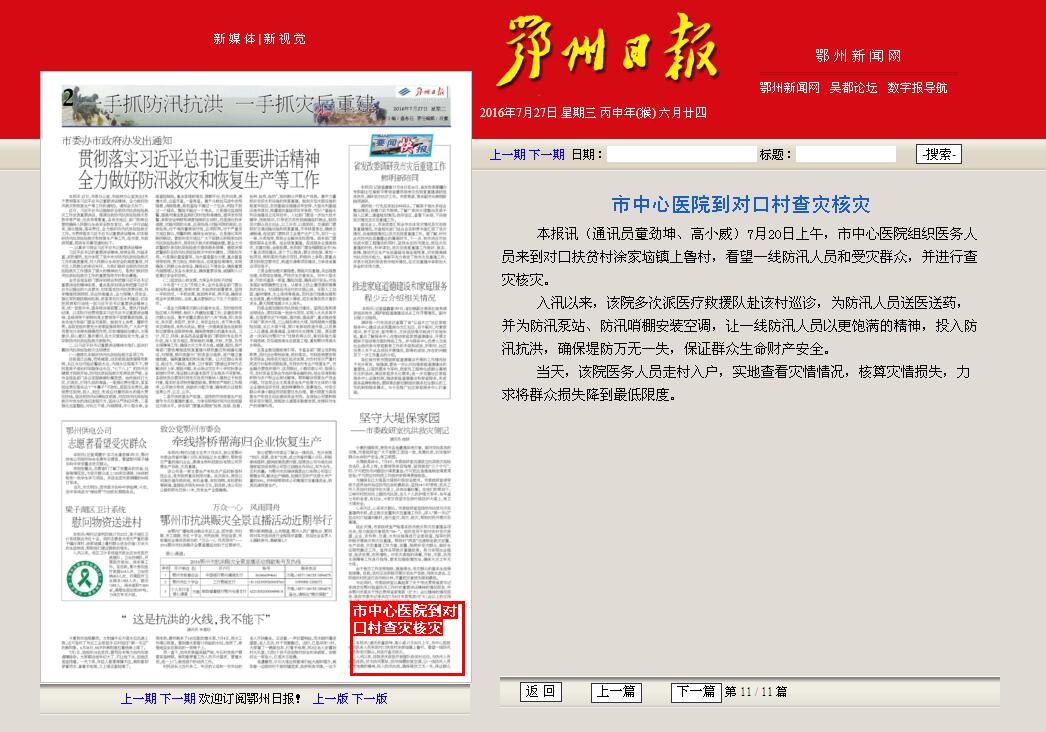The height and width of the screenshot is (732, 1046).
Task: Click the green ribbon emblem in the newspaper page
Action: click(x=84, y=578)
